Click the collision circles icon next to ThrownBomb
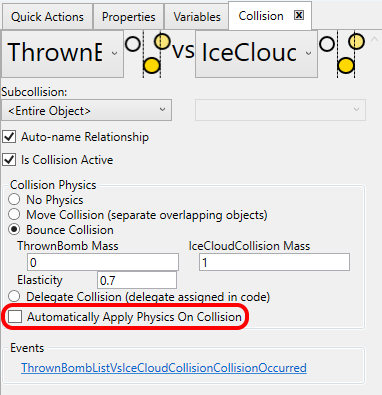Screen dimensions: 382x395 (x=147, y=55)
